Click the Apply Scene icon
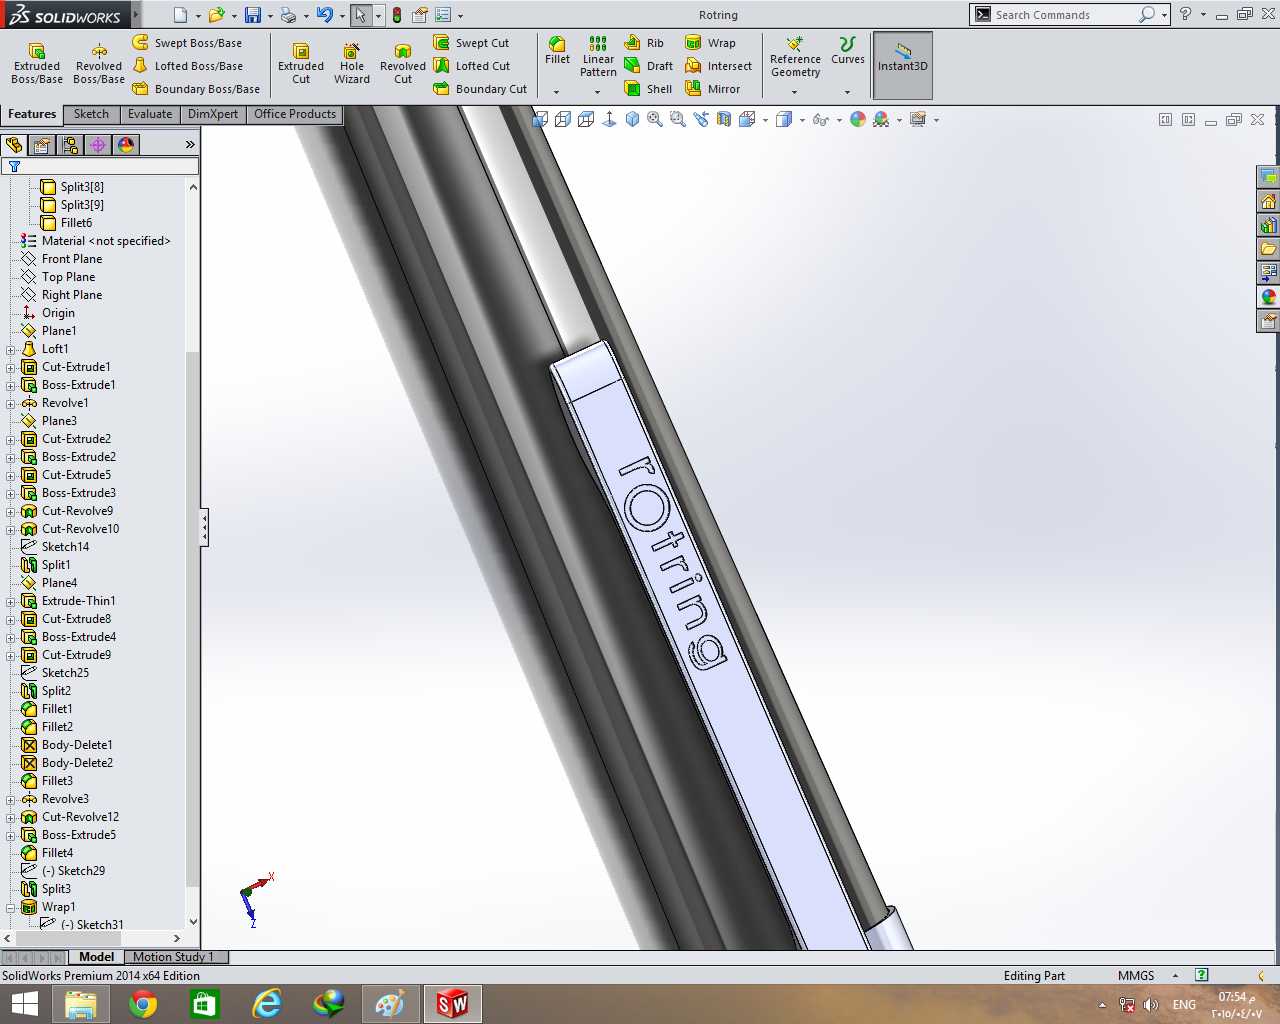Image resolution: width=1280 pixels, height=1024 pixels. point(881,119)
